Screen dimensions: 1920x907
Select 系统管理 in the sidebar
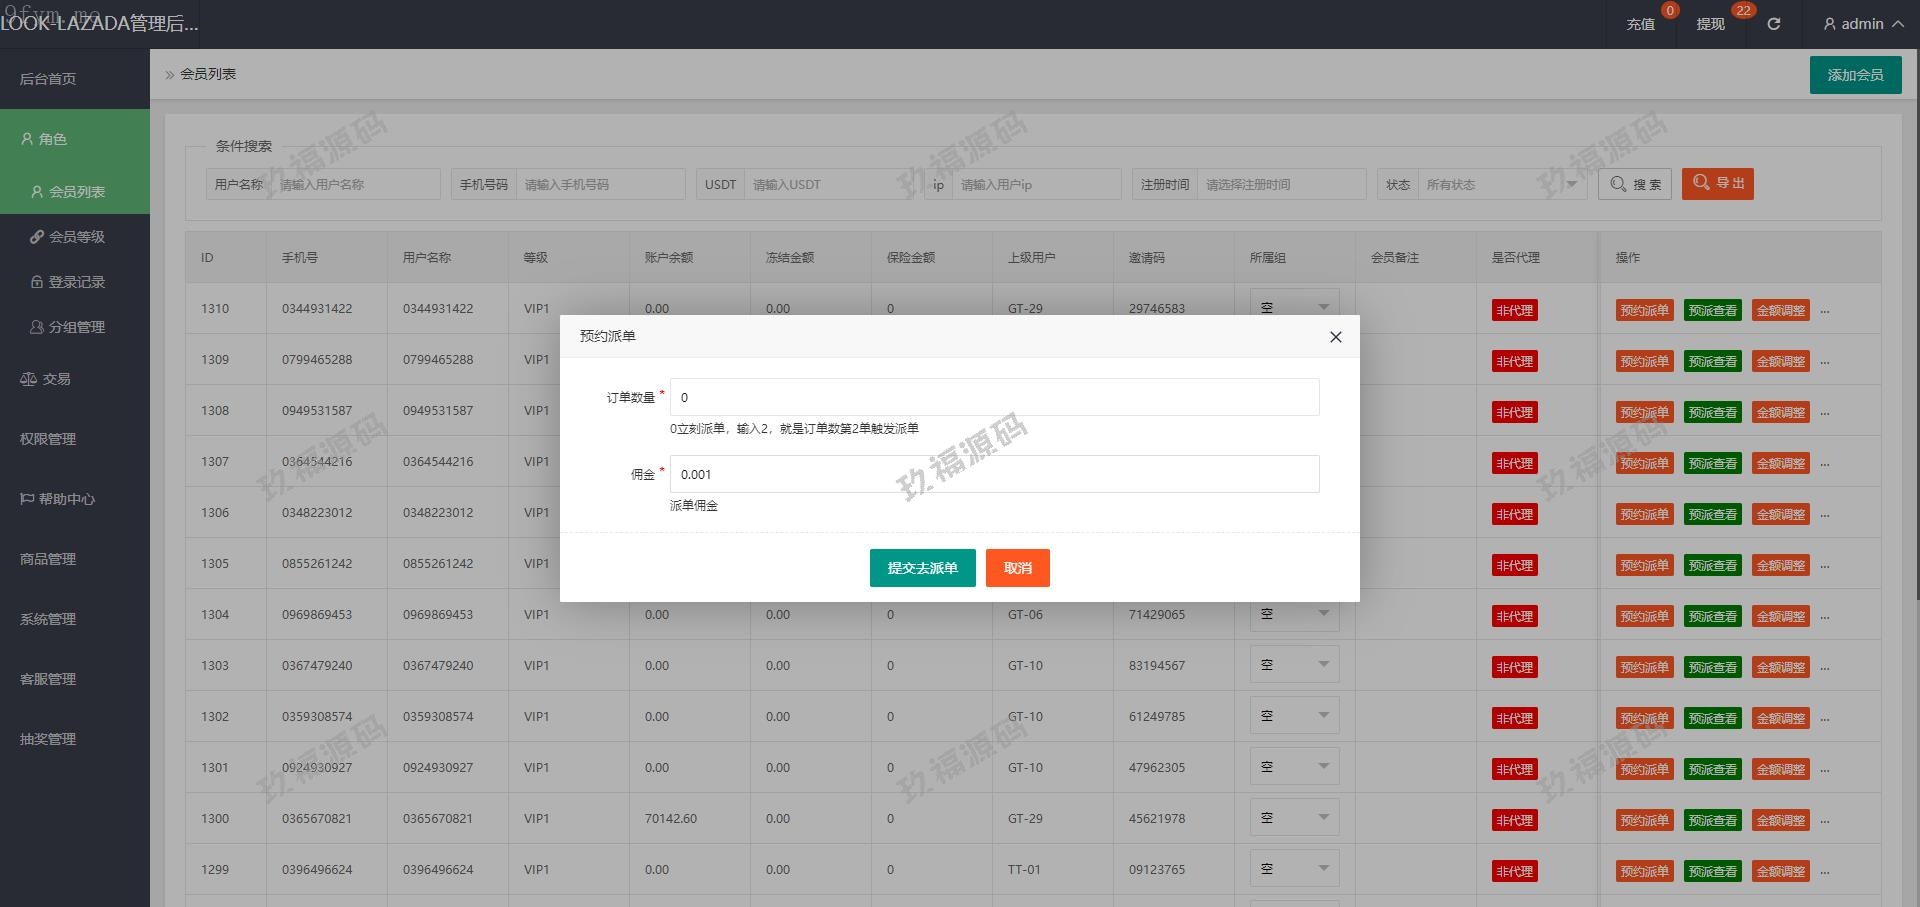tap(48, 619)
